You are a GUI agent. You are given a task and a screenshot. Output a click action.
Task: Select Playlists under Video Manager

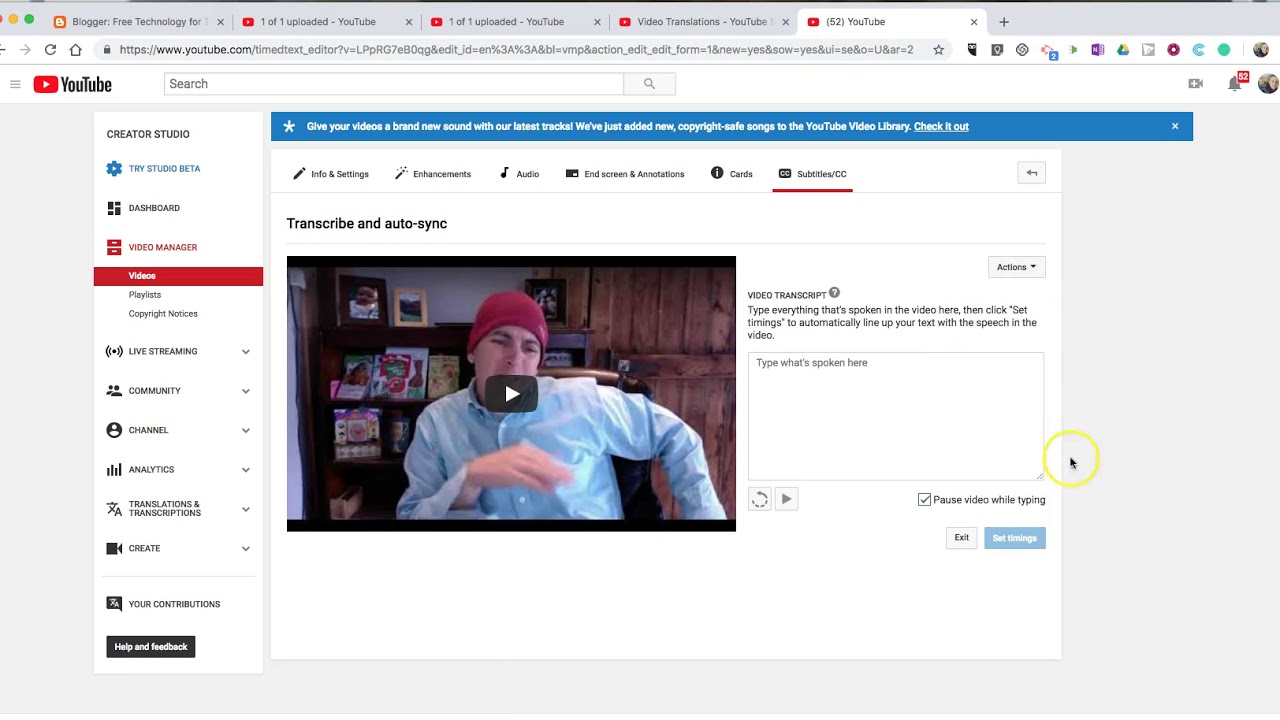[145, 294]
